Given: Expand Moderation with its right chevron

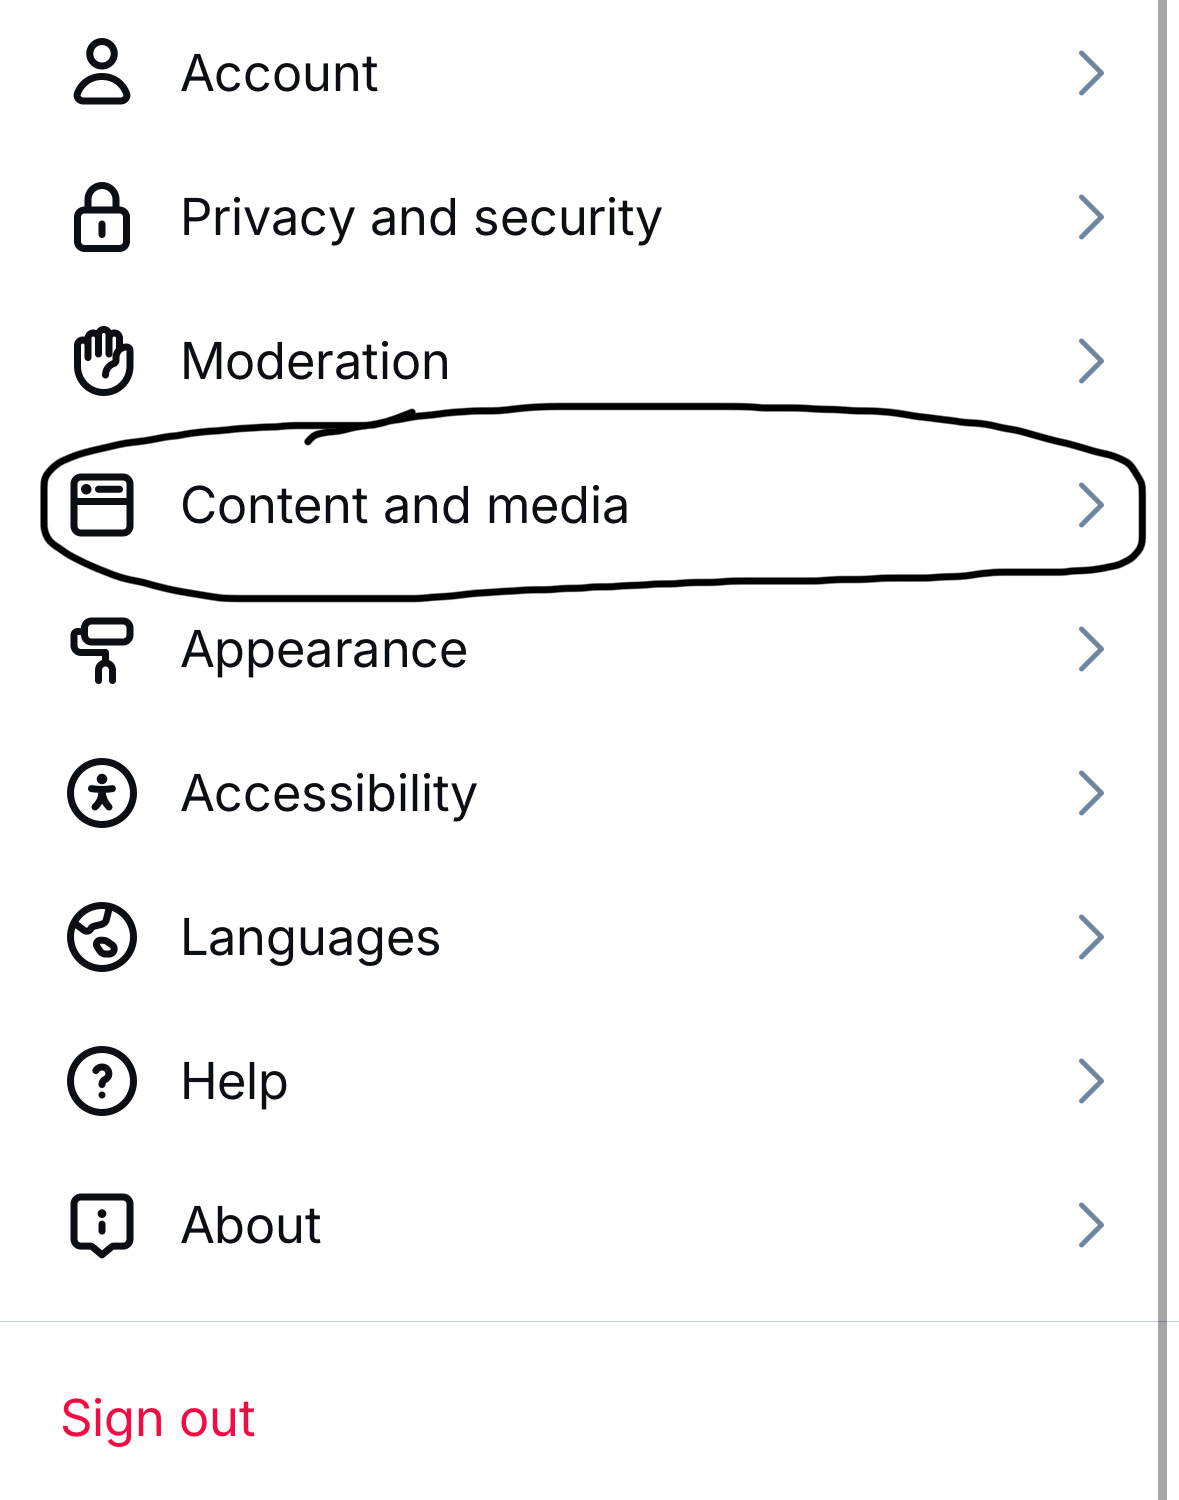Looking at the screenshot, I should click(x=1091, y=361).
